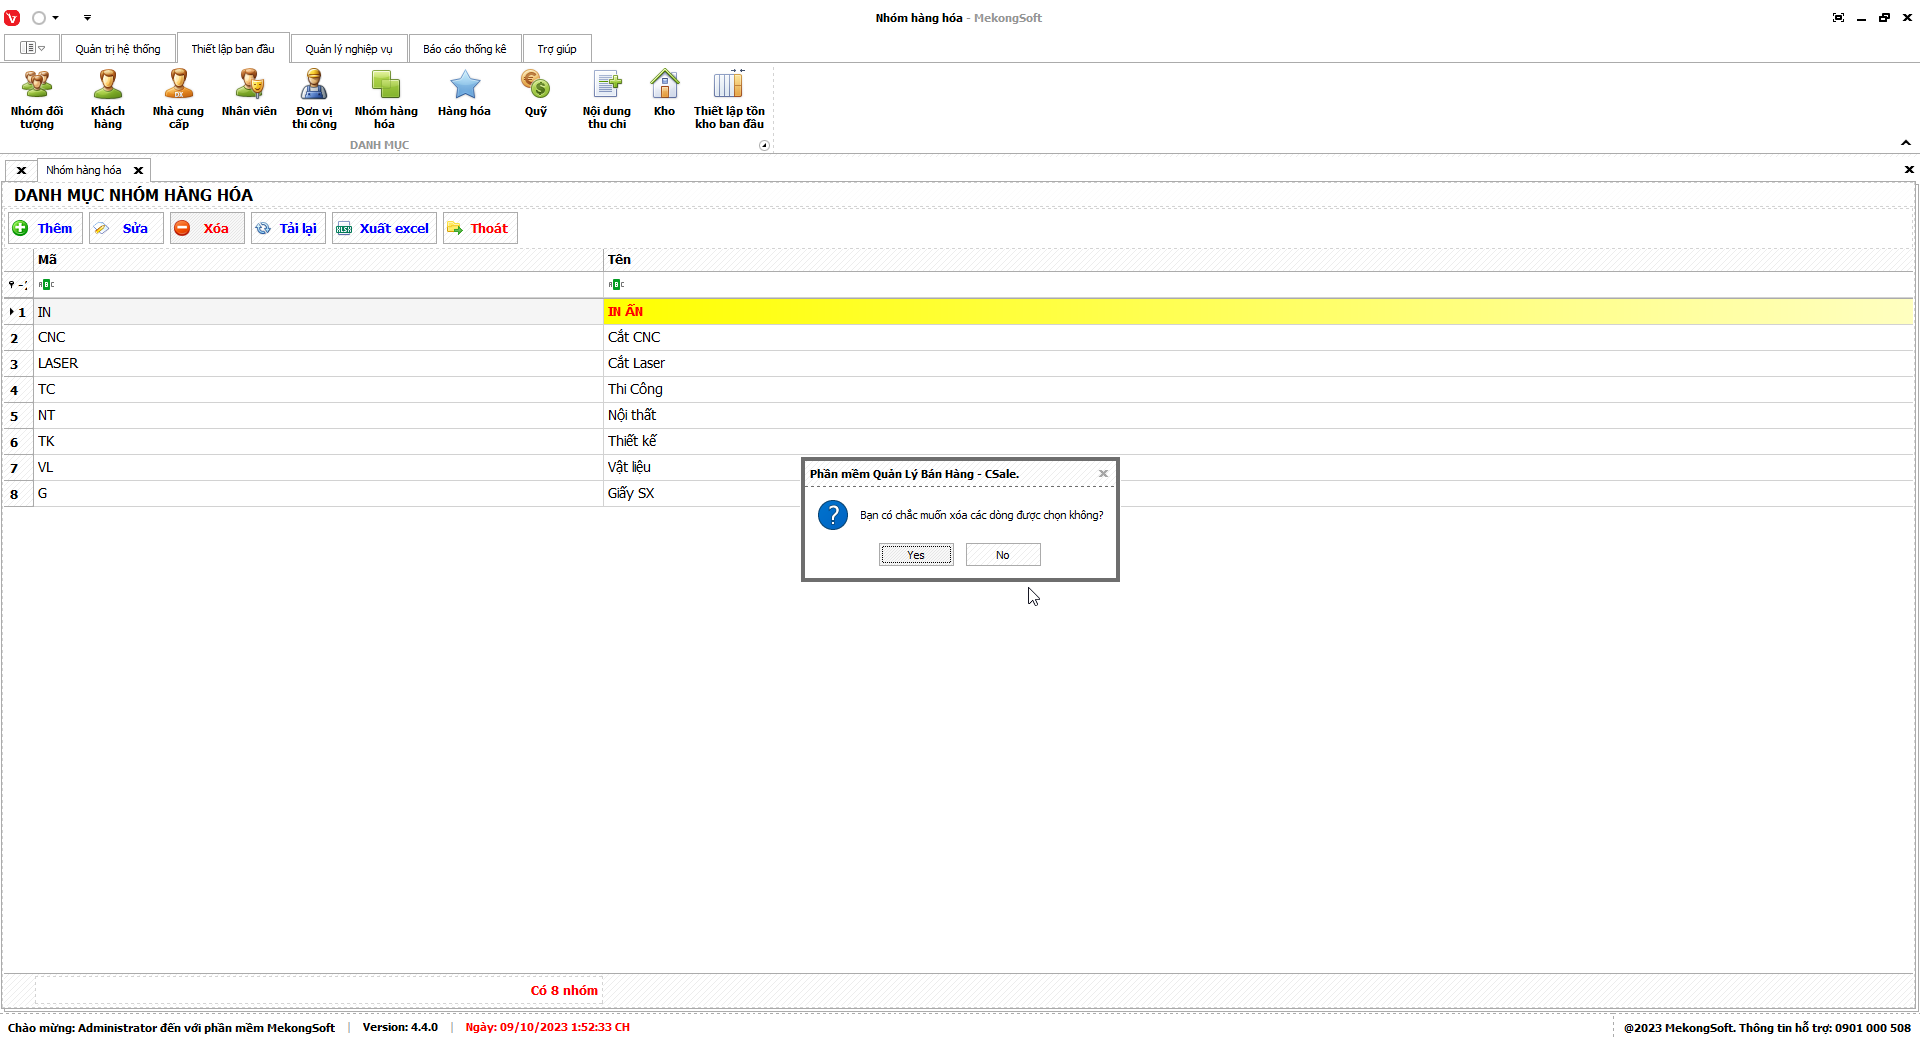The image size is (1920, 1037).
Task: Click the Tên column header
Action: tap(1258, 260)
